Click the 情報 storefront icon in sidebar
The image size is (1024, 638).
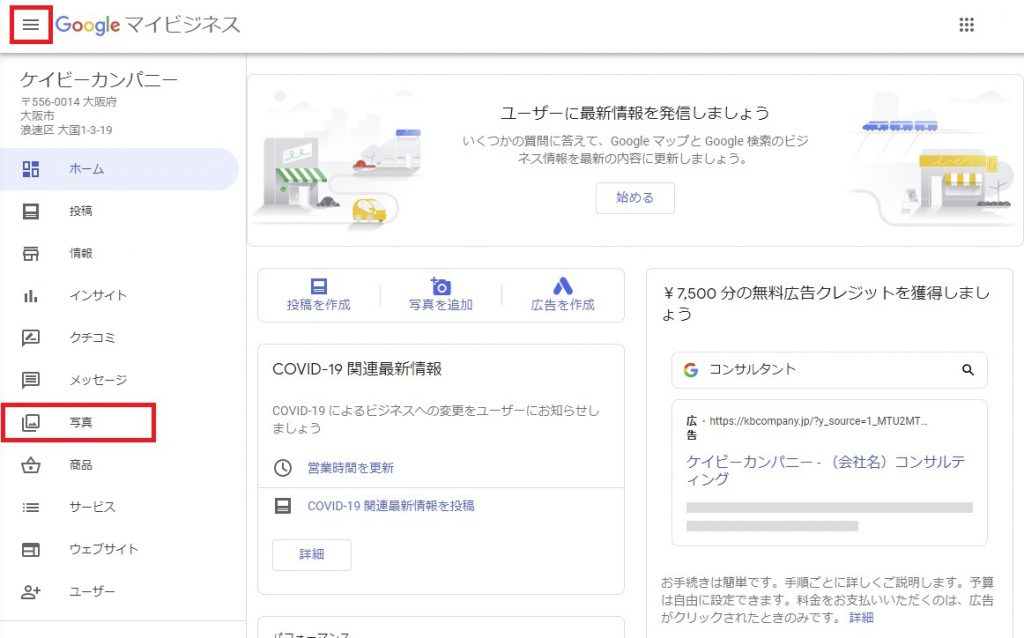point(31,253)
